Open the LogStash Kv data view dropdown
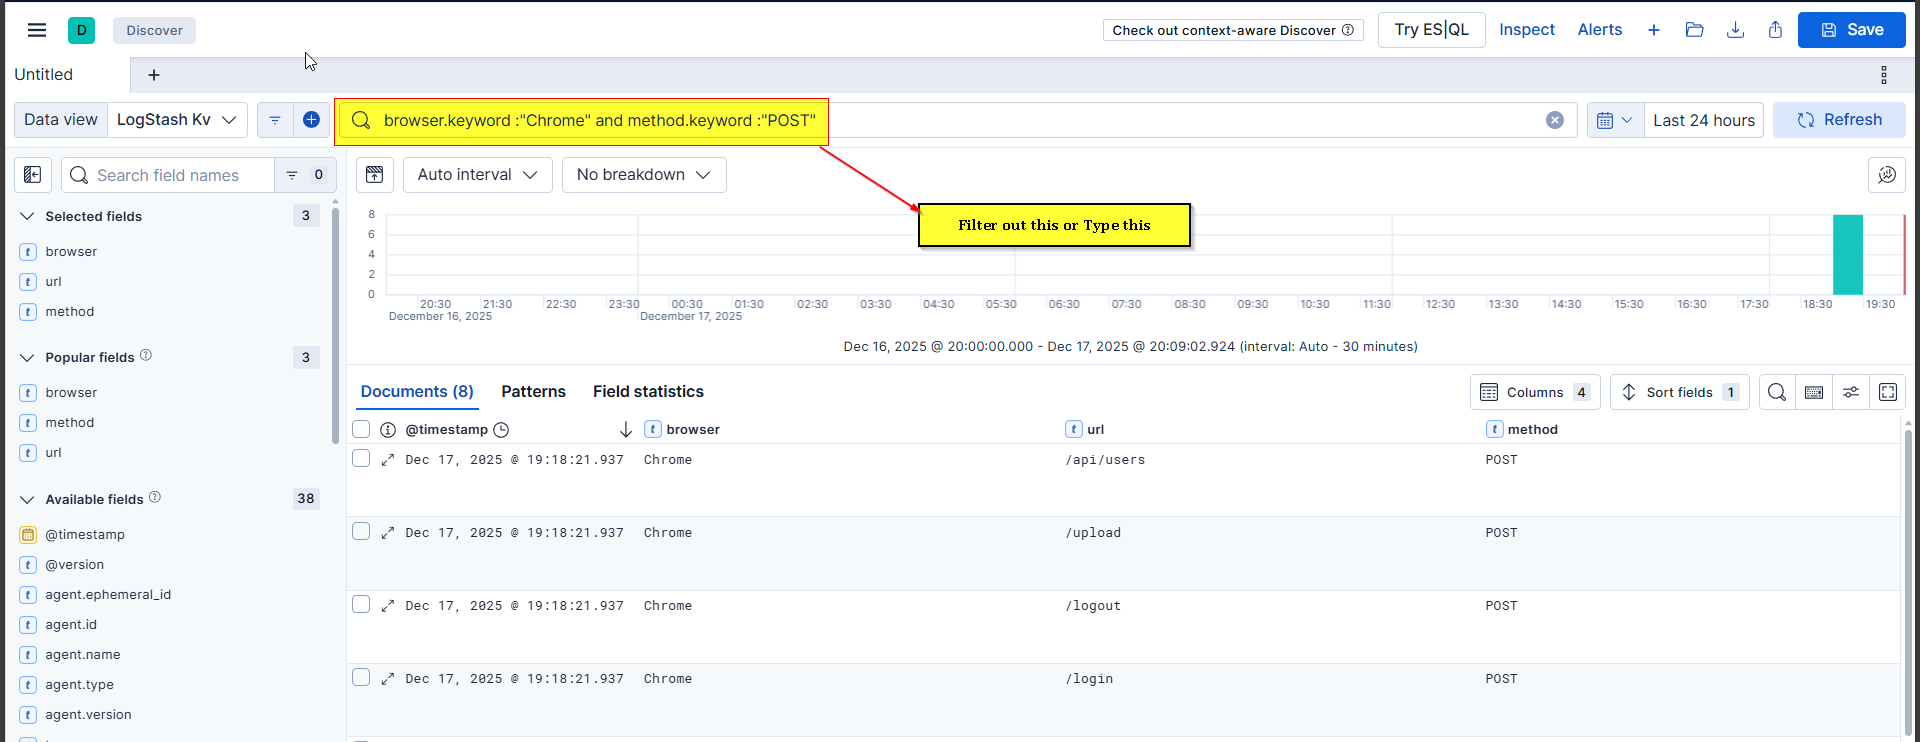Screen dimensions: 1920x742 tap(177, 120)
